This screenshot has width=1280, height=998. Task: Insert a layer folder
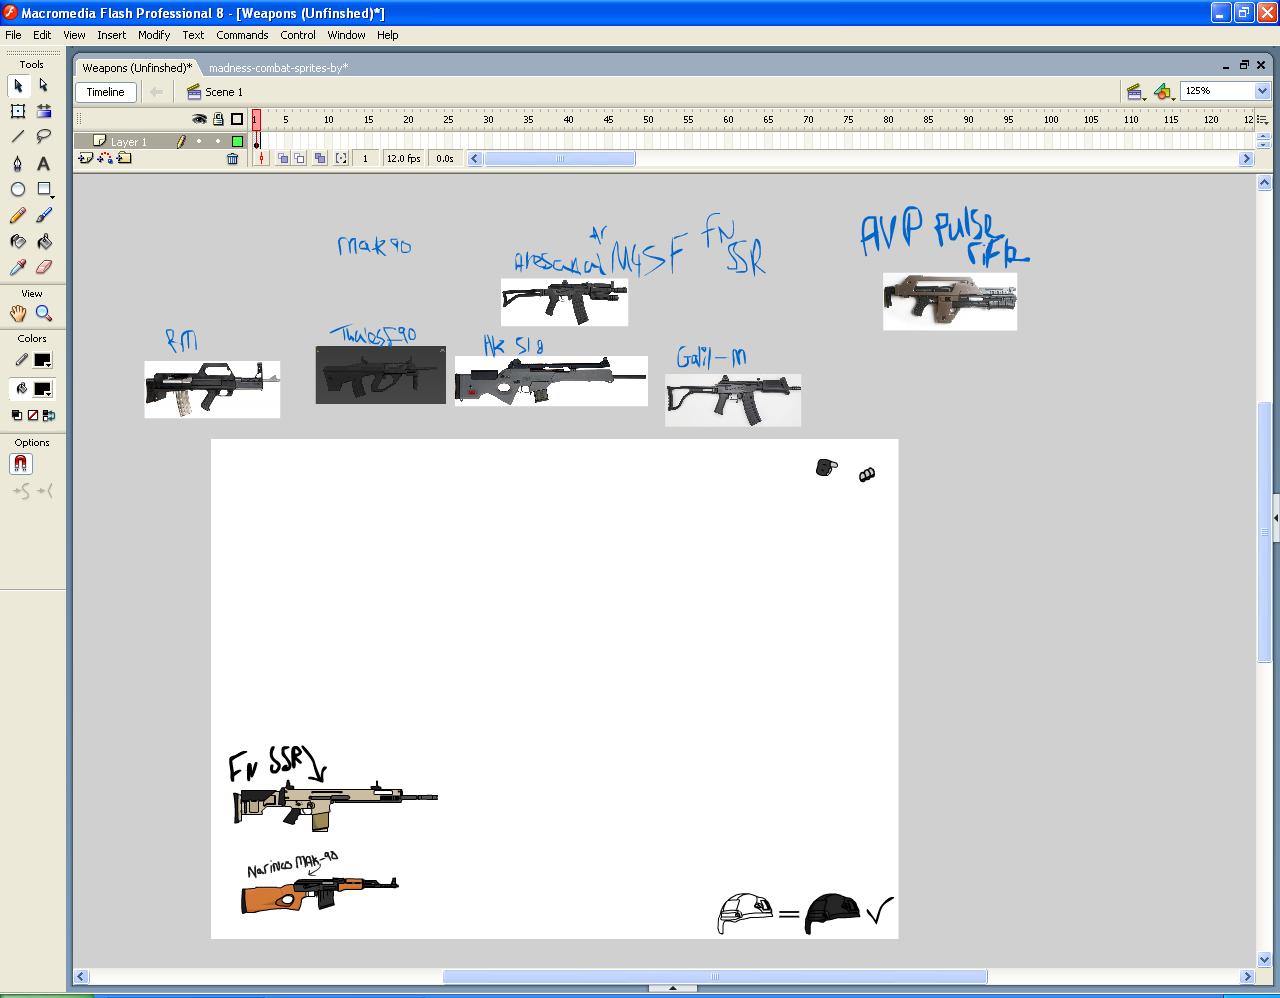(124, 158)
